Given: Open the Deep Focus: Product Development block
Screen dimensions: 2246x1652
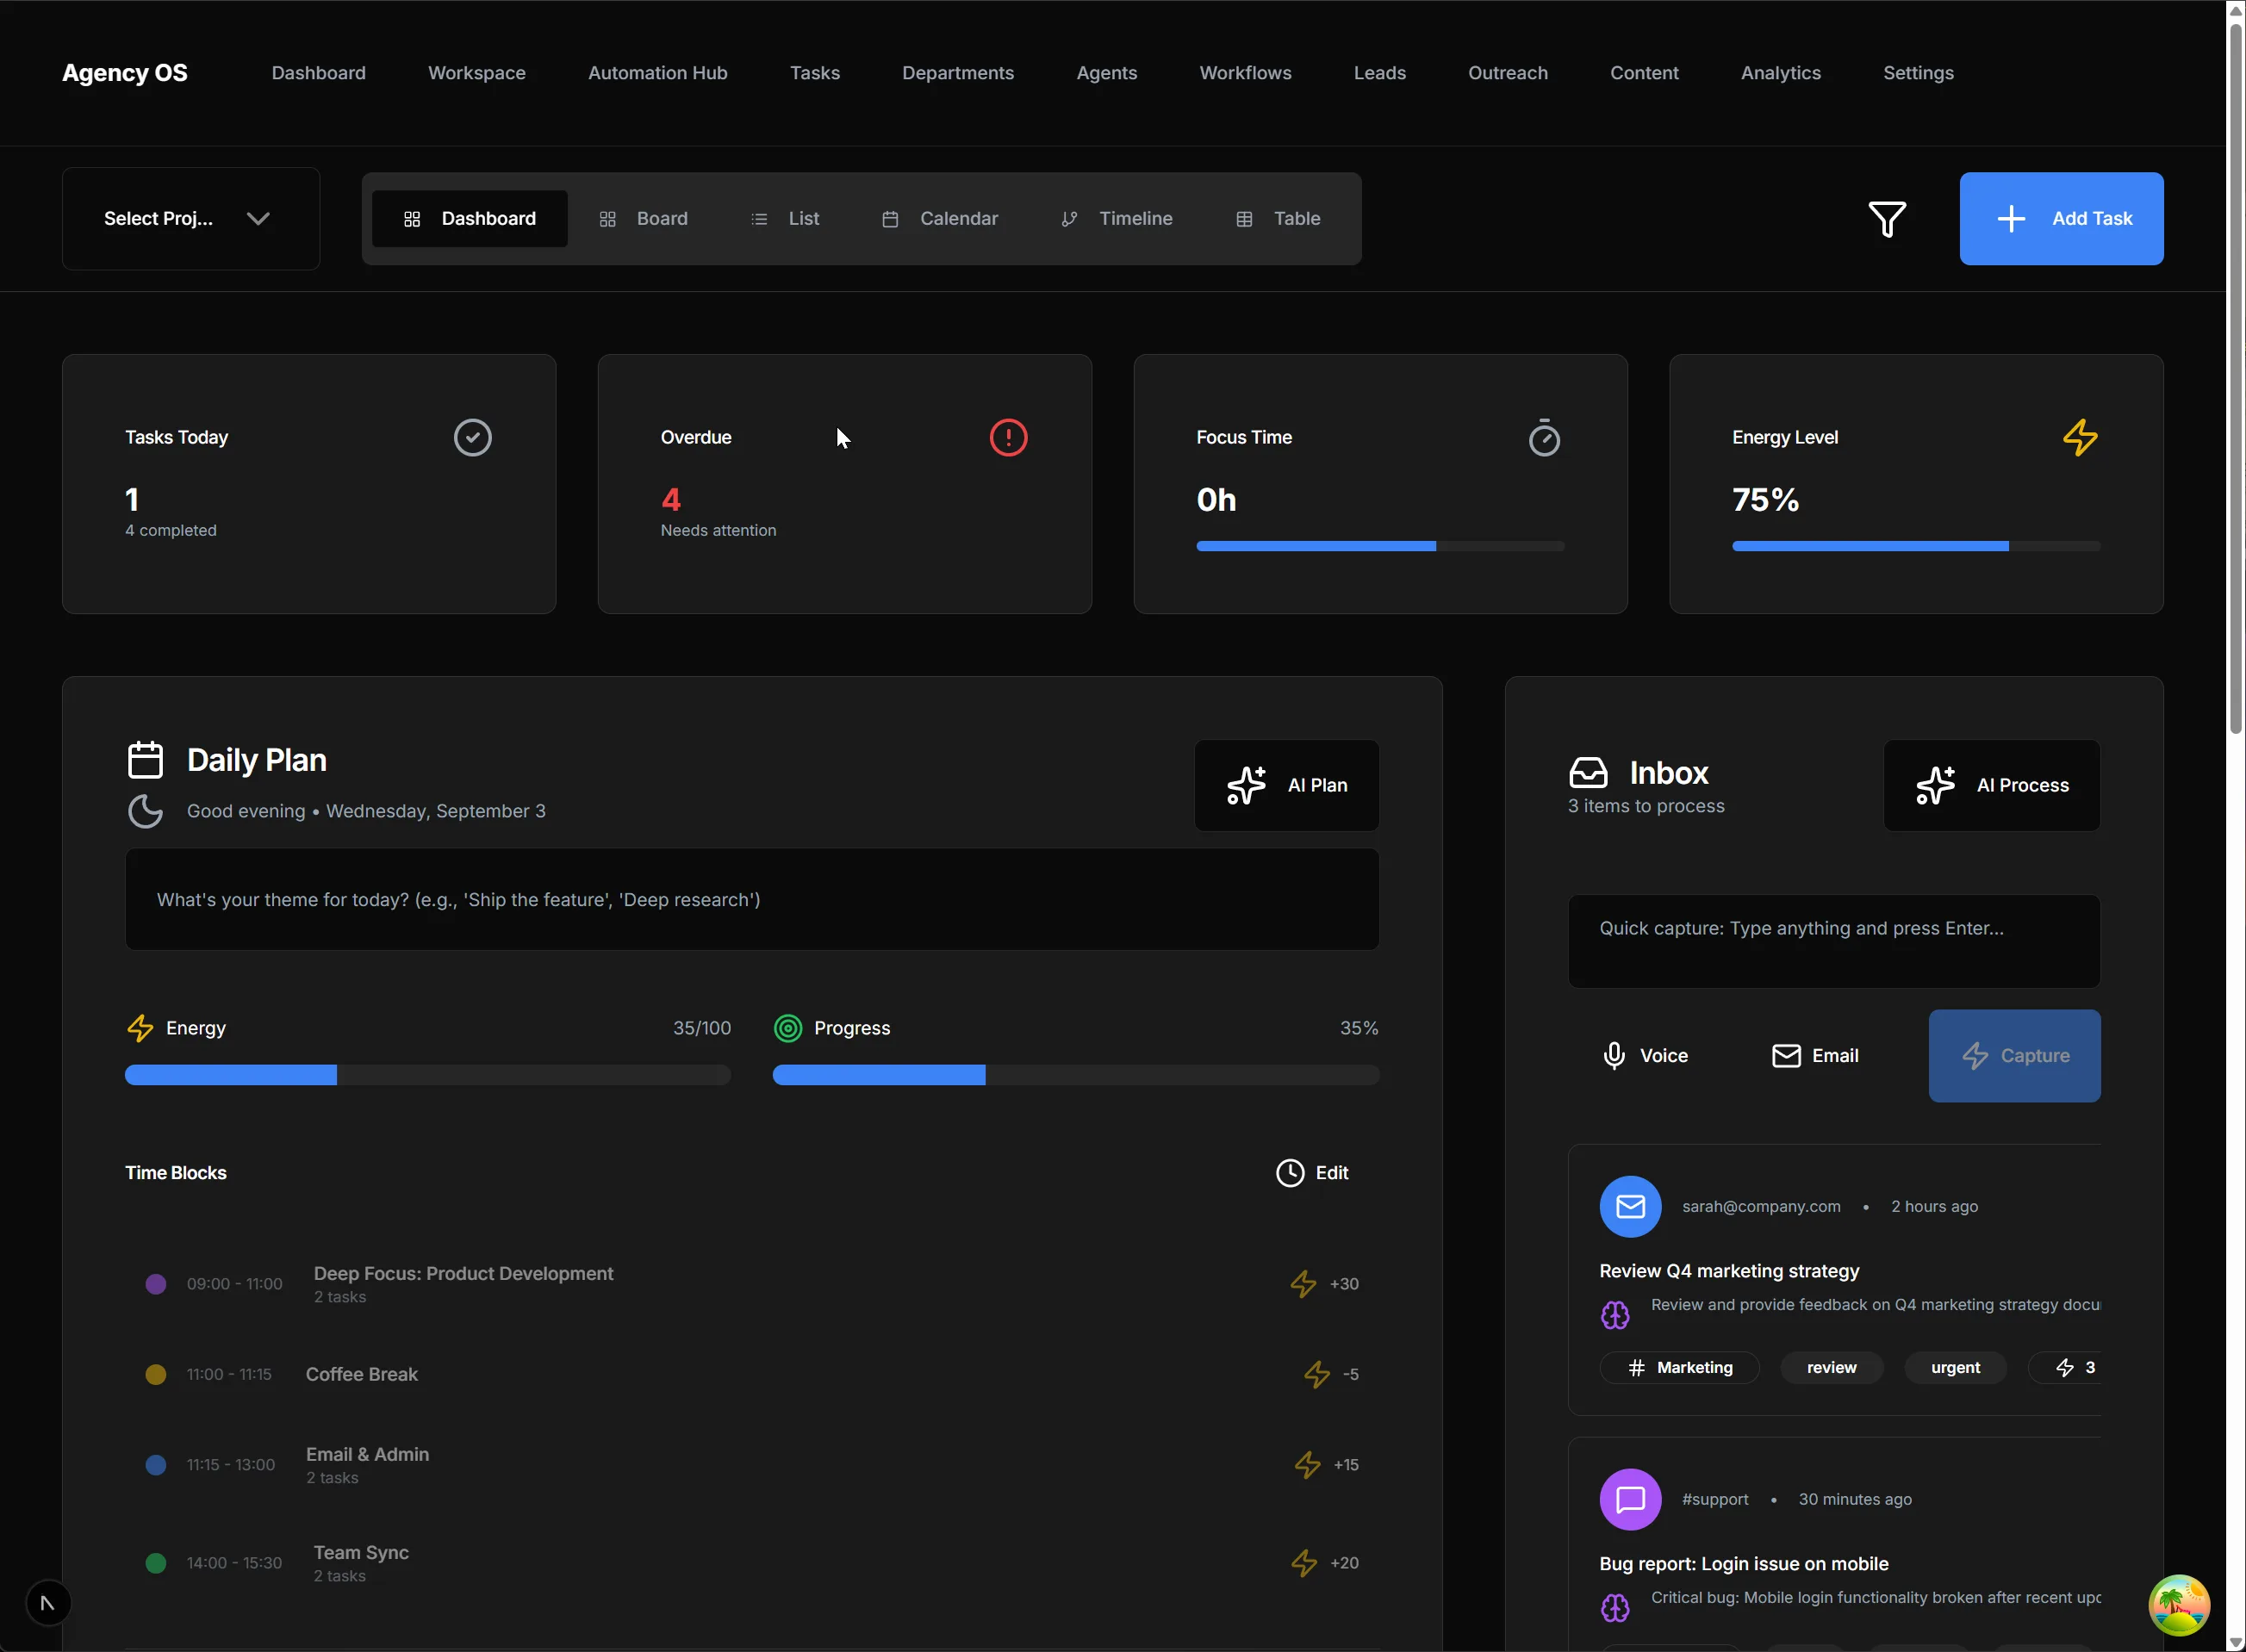Looking at the screenshot, I should pos(752,1284).
